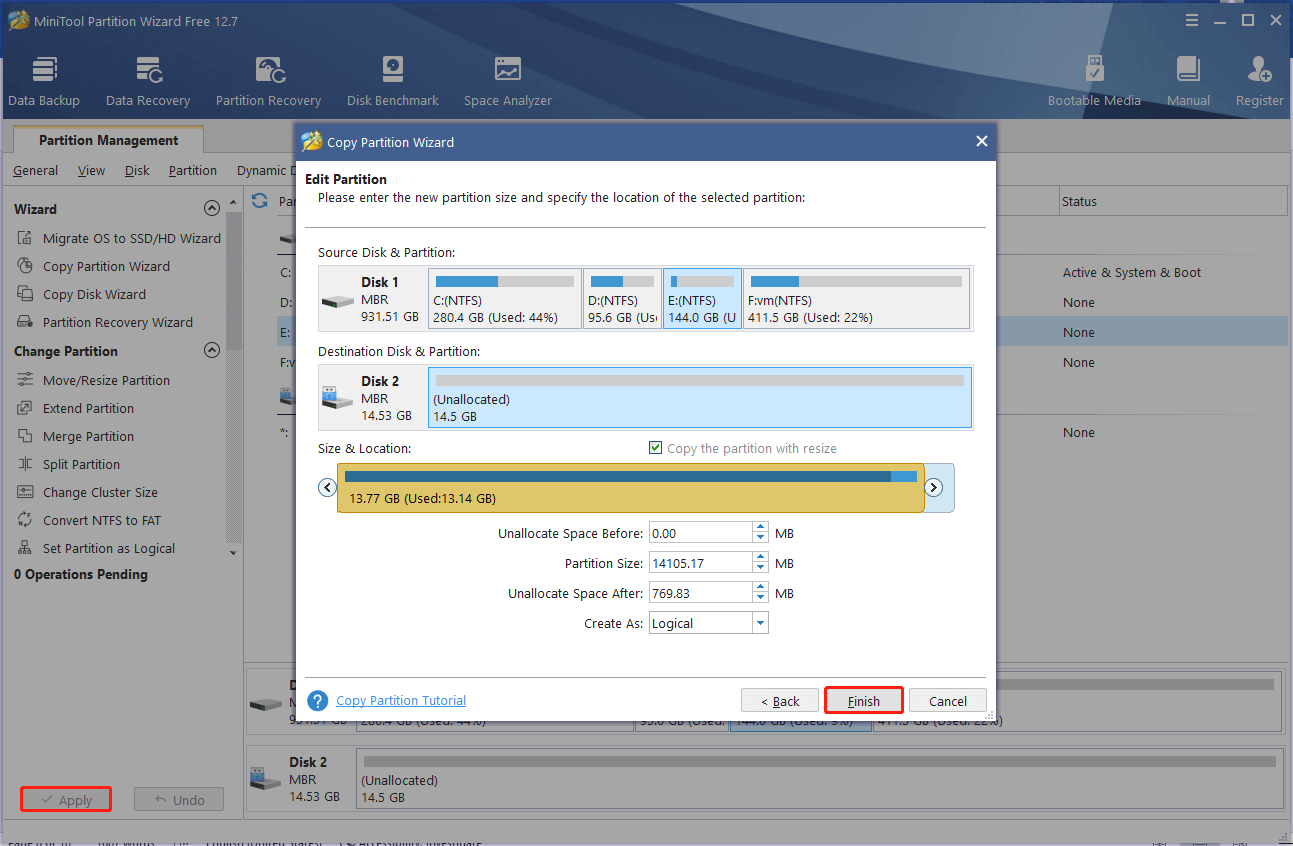Viewport: 1293px width, 846px height.
Task: Select destination Unallocated 14.5 GB in wizard
Action: [x=700, y=397]
